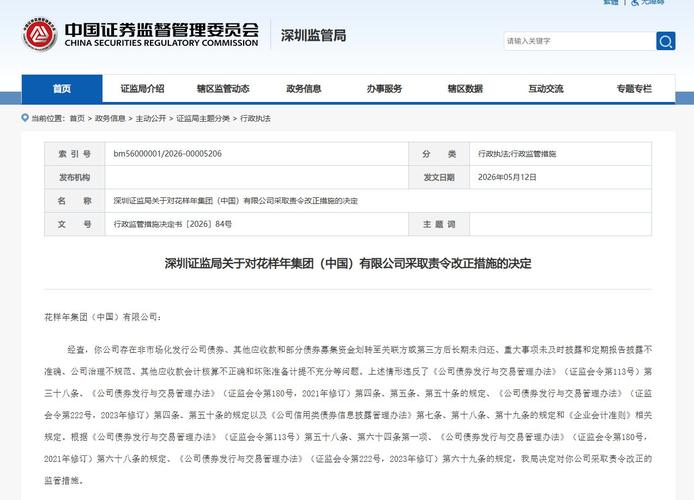694x500 pixels.
Task: Click the 中国证券监督管理委员会 title text
Action: point(162,30)
